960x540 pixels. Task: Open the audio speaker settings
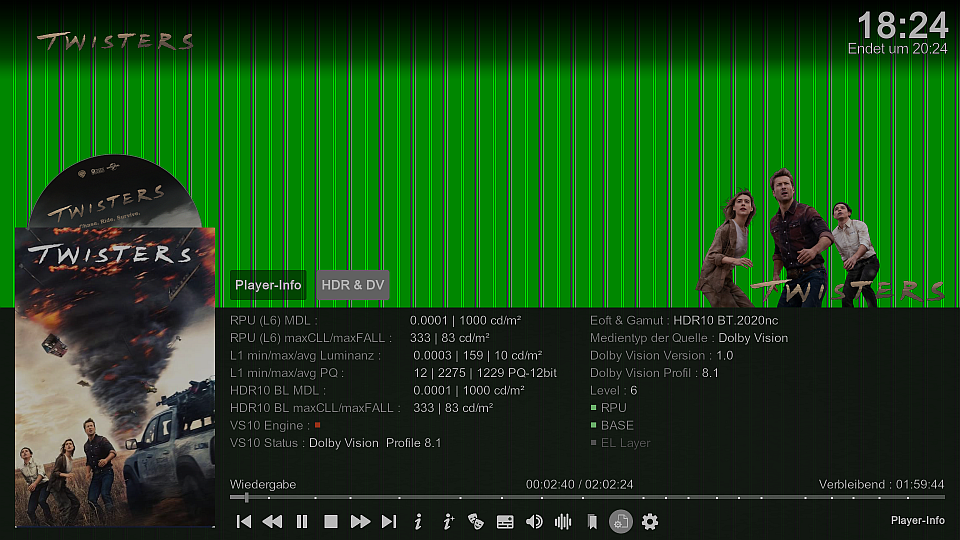tap(534, 522)
